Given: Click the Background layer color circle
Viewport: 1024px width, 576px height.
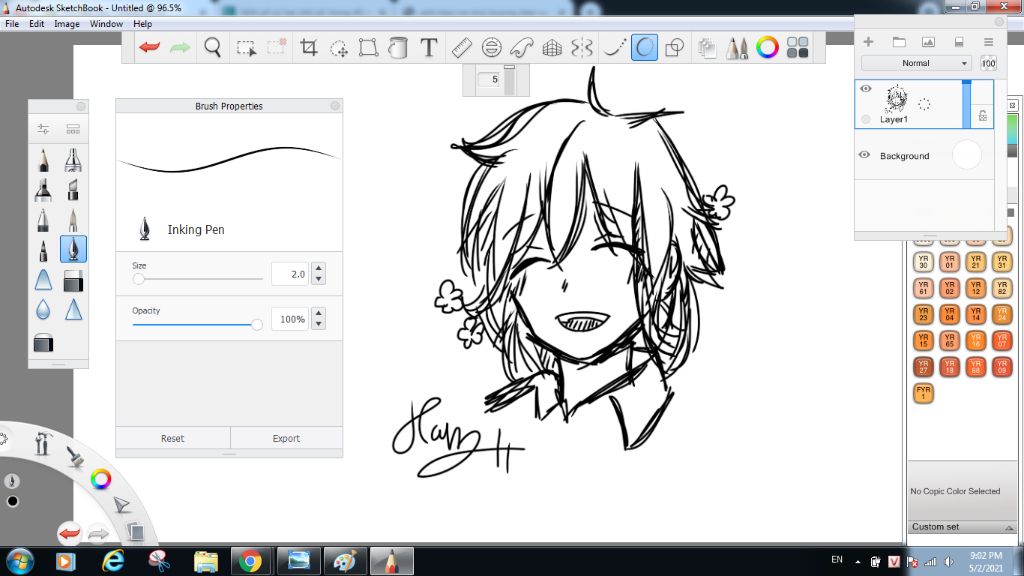Looking at the screenshot, I should [x=967, y=155].
